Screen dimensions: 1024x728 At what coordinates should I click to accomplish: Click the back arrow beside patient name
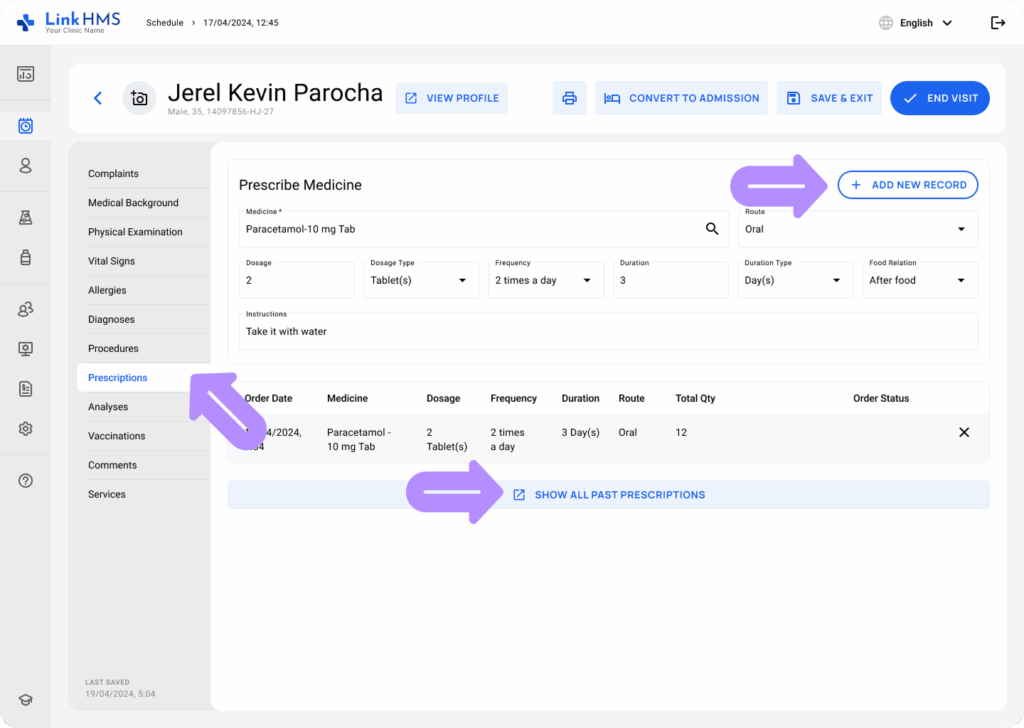tap(98, 98)
